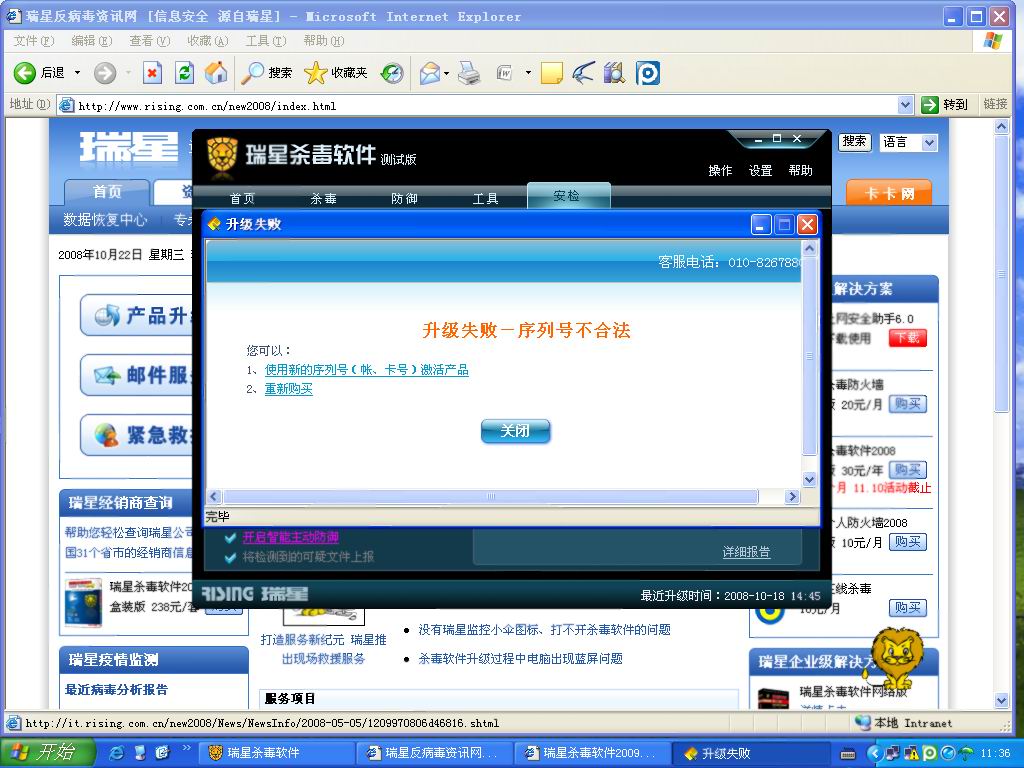Open 操作 menu in Rising antivirus
This screenshot has width=1024, height=768.
[720, 170]
